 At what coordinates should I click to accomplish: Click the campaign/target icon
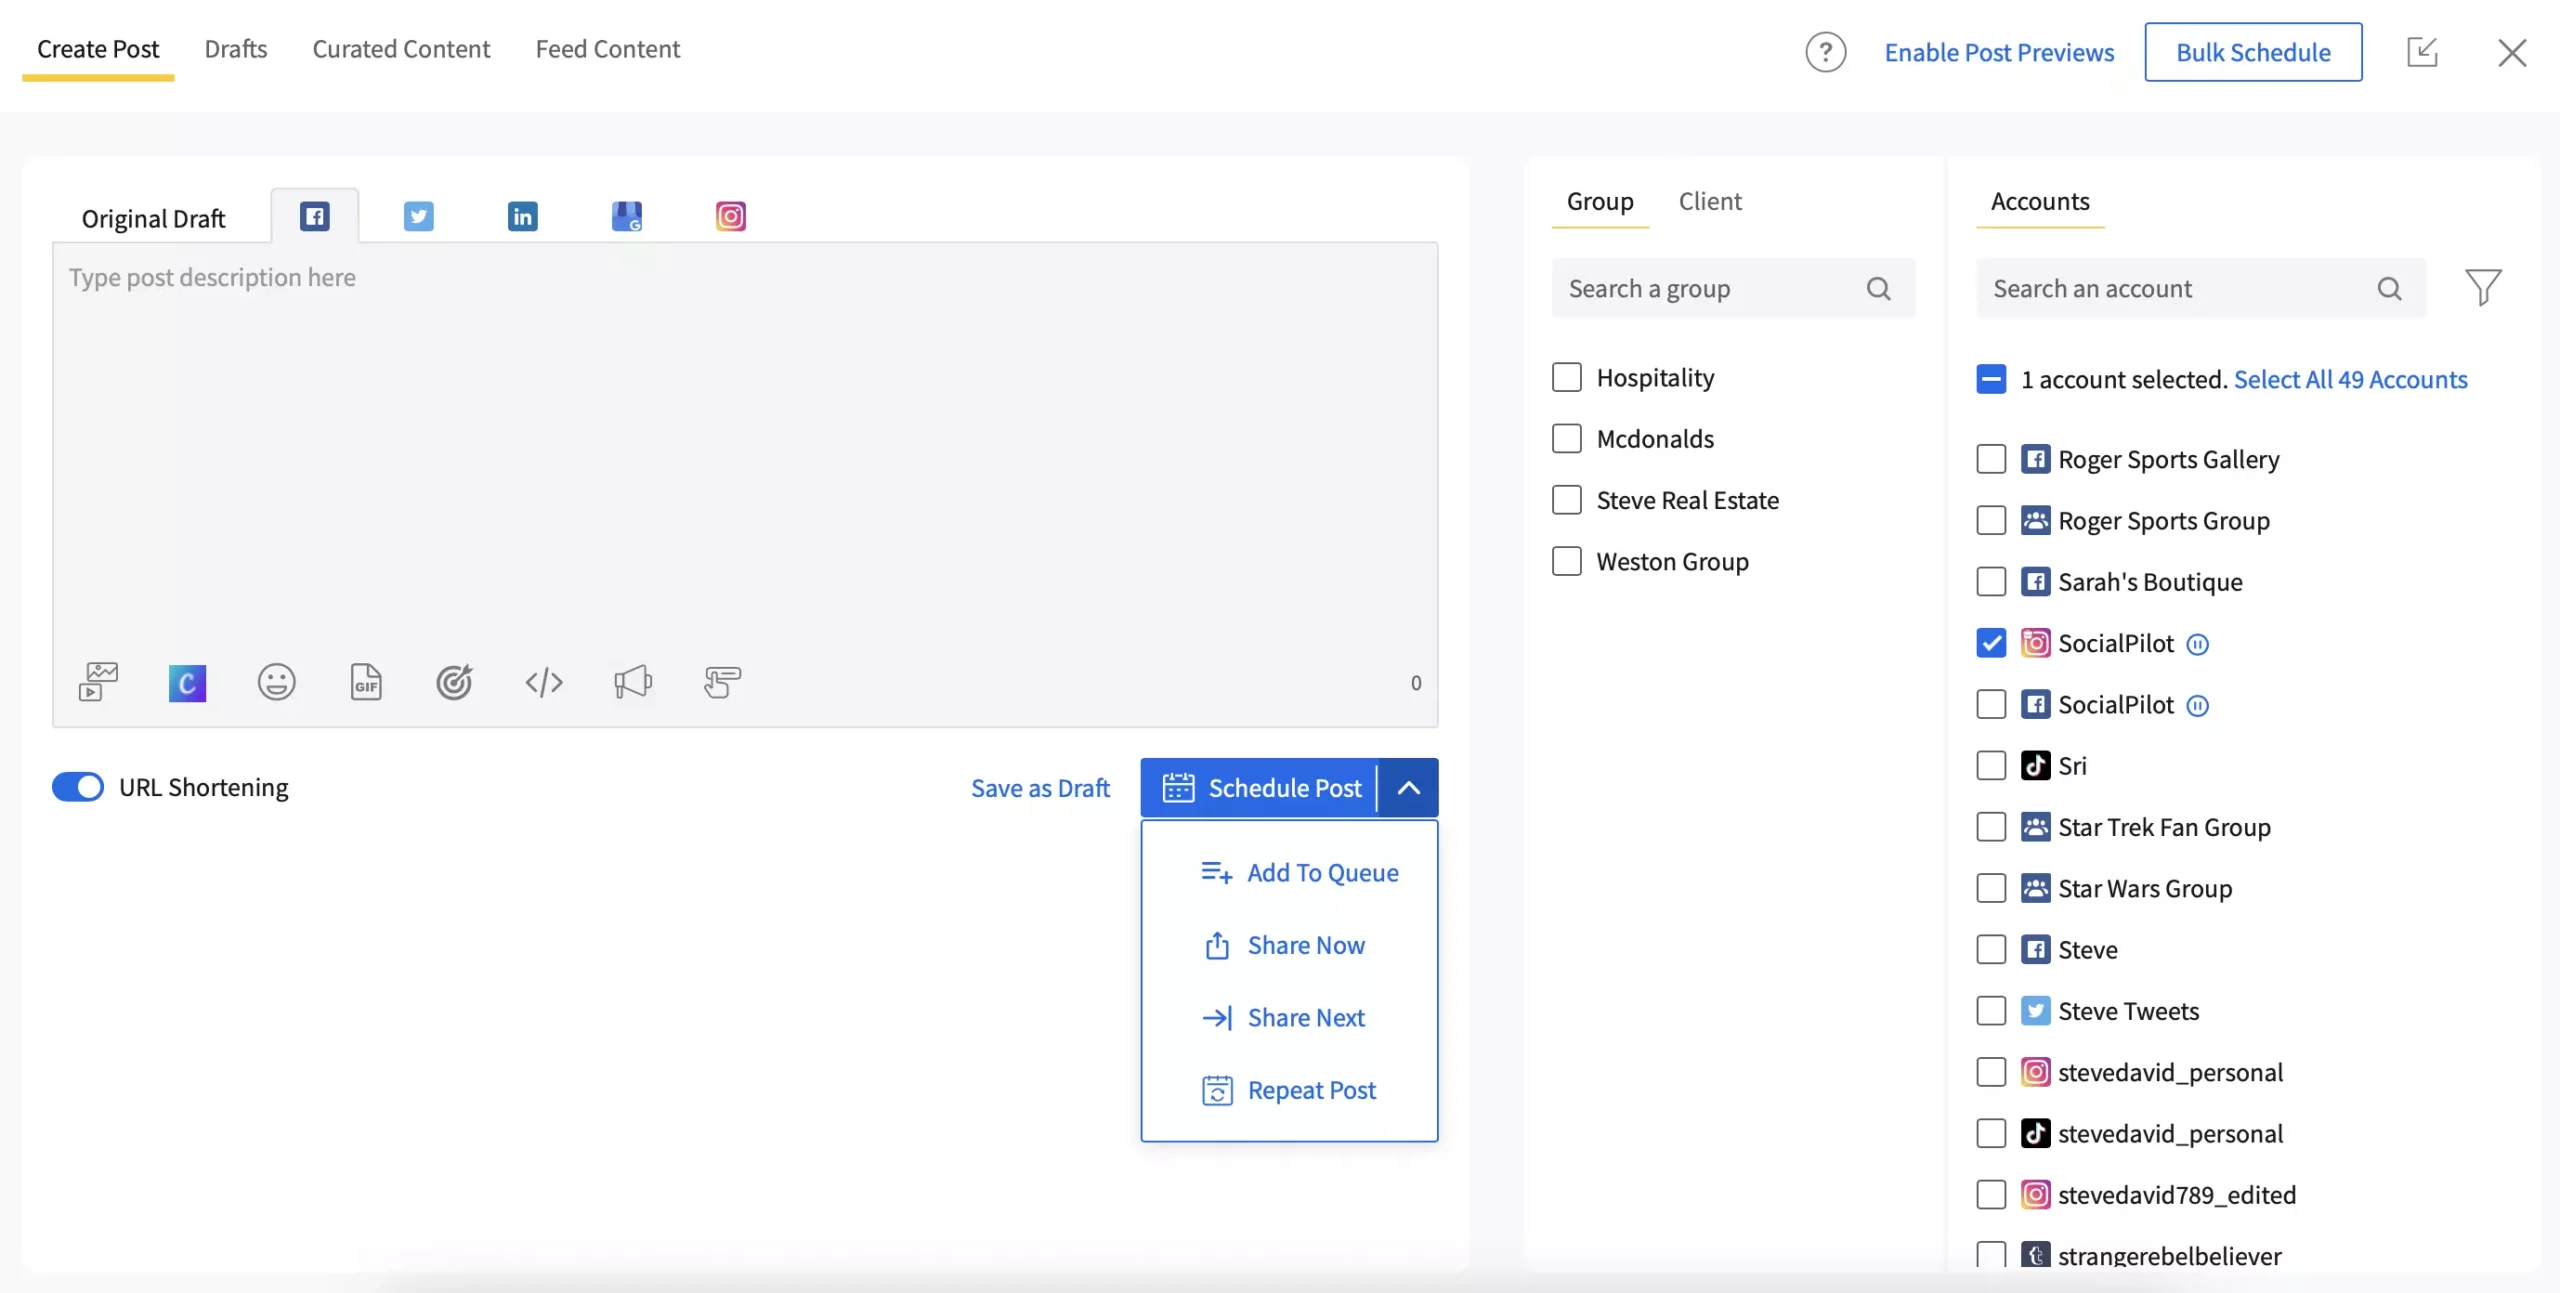(453, 681)
